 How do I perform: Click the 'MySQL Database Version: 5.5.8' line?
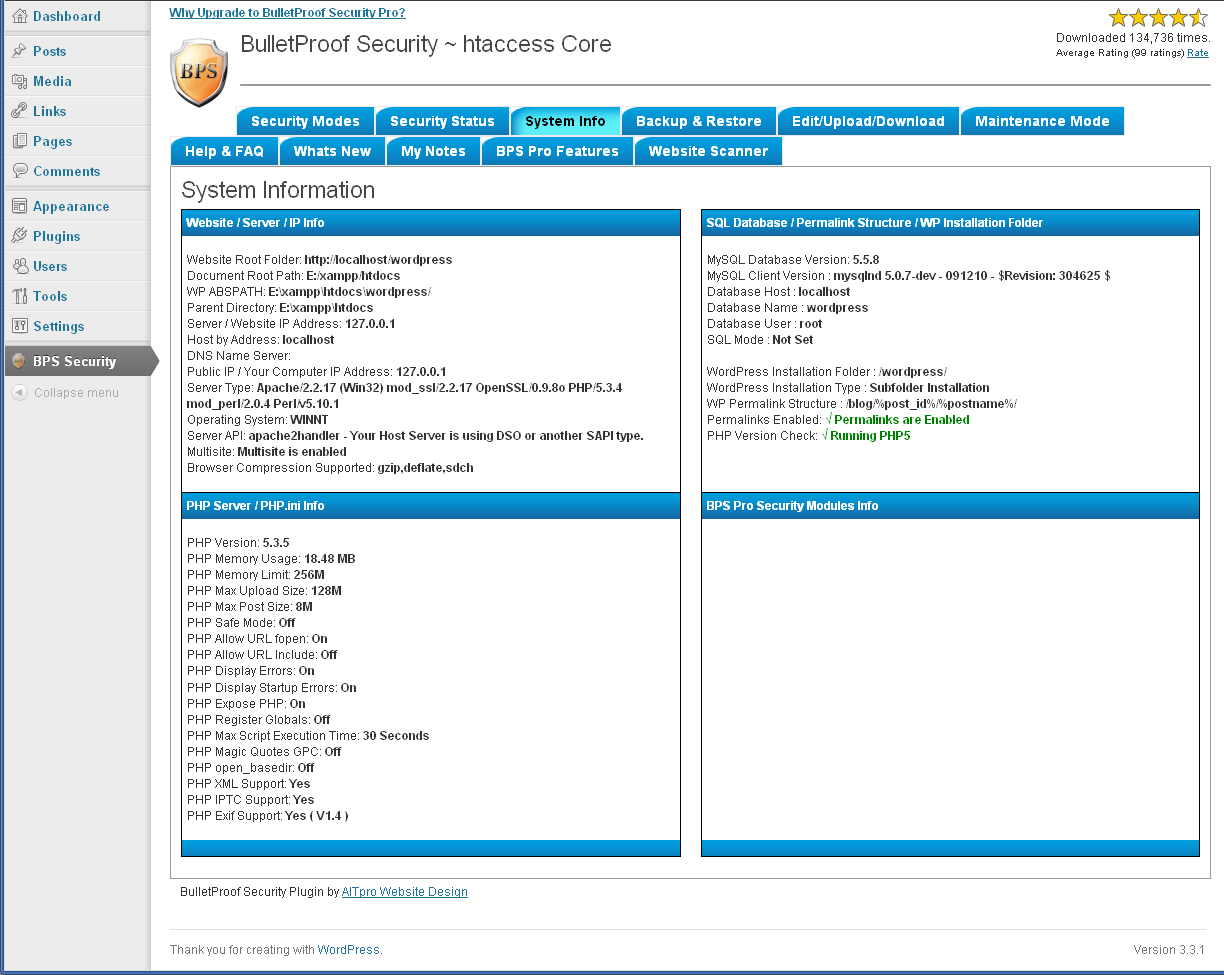[793, 260]
